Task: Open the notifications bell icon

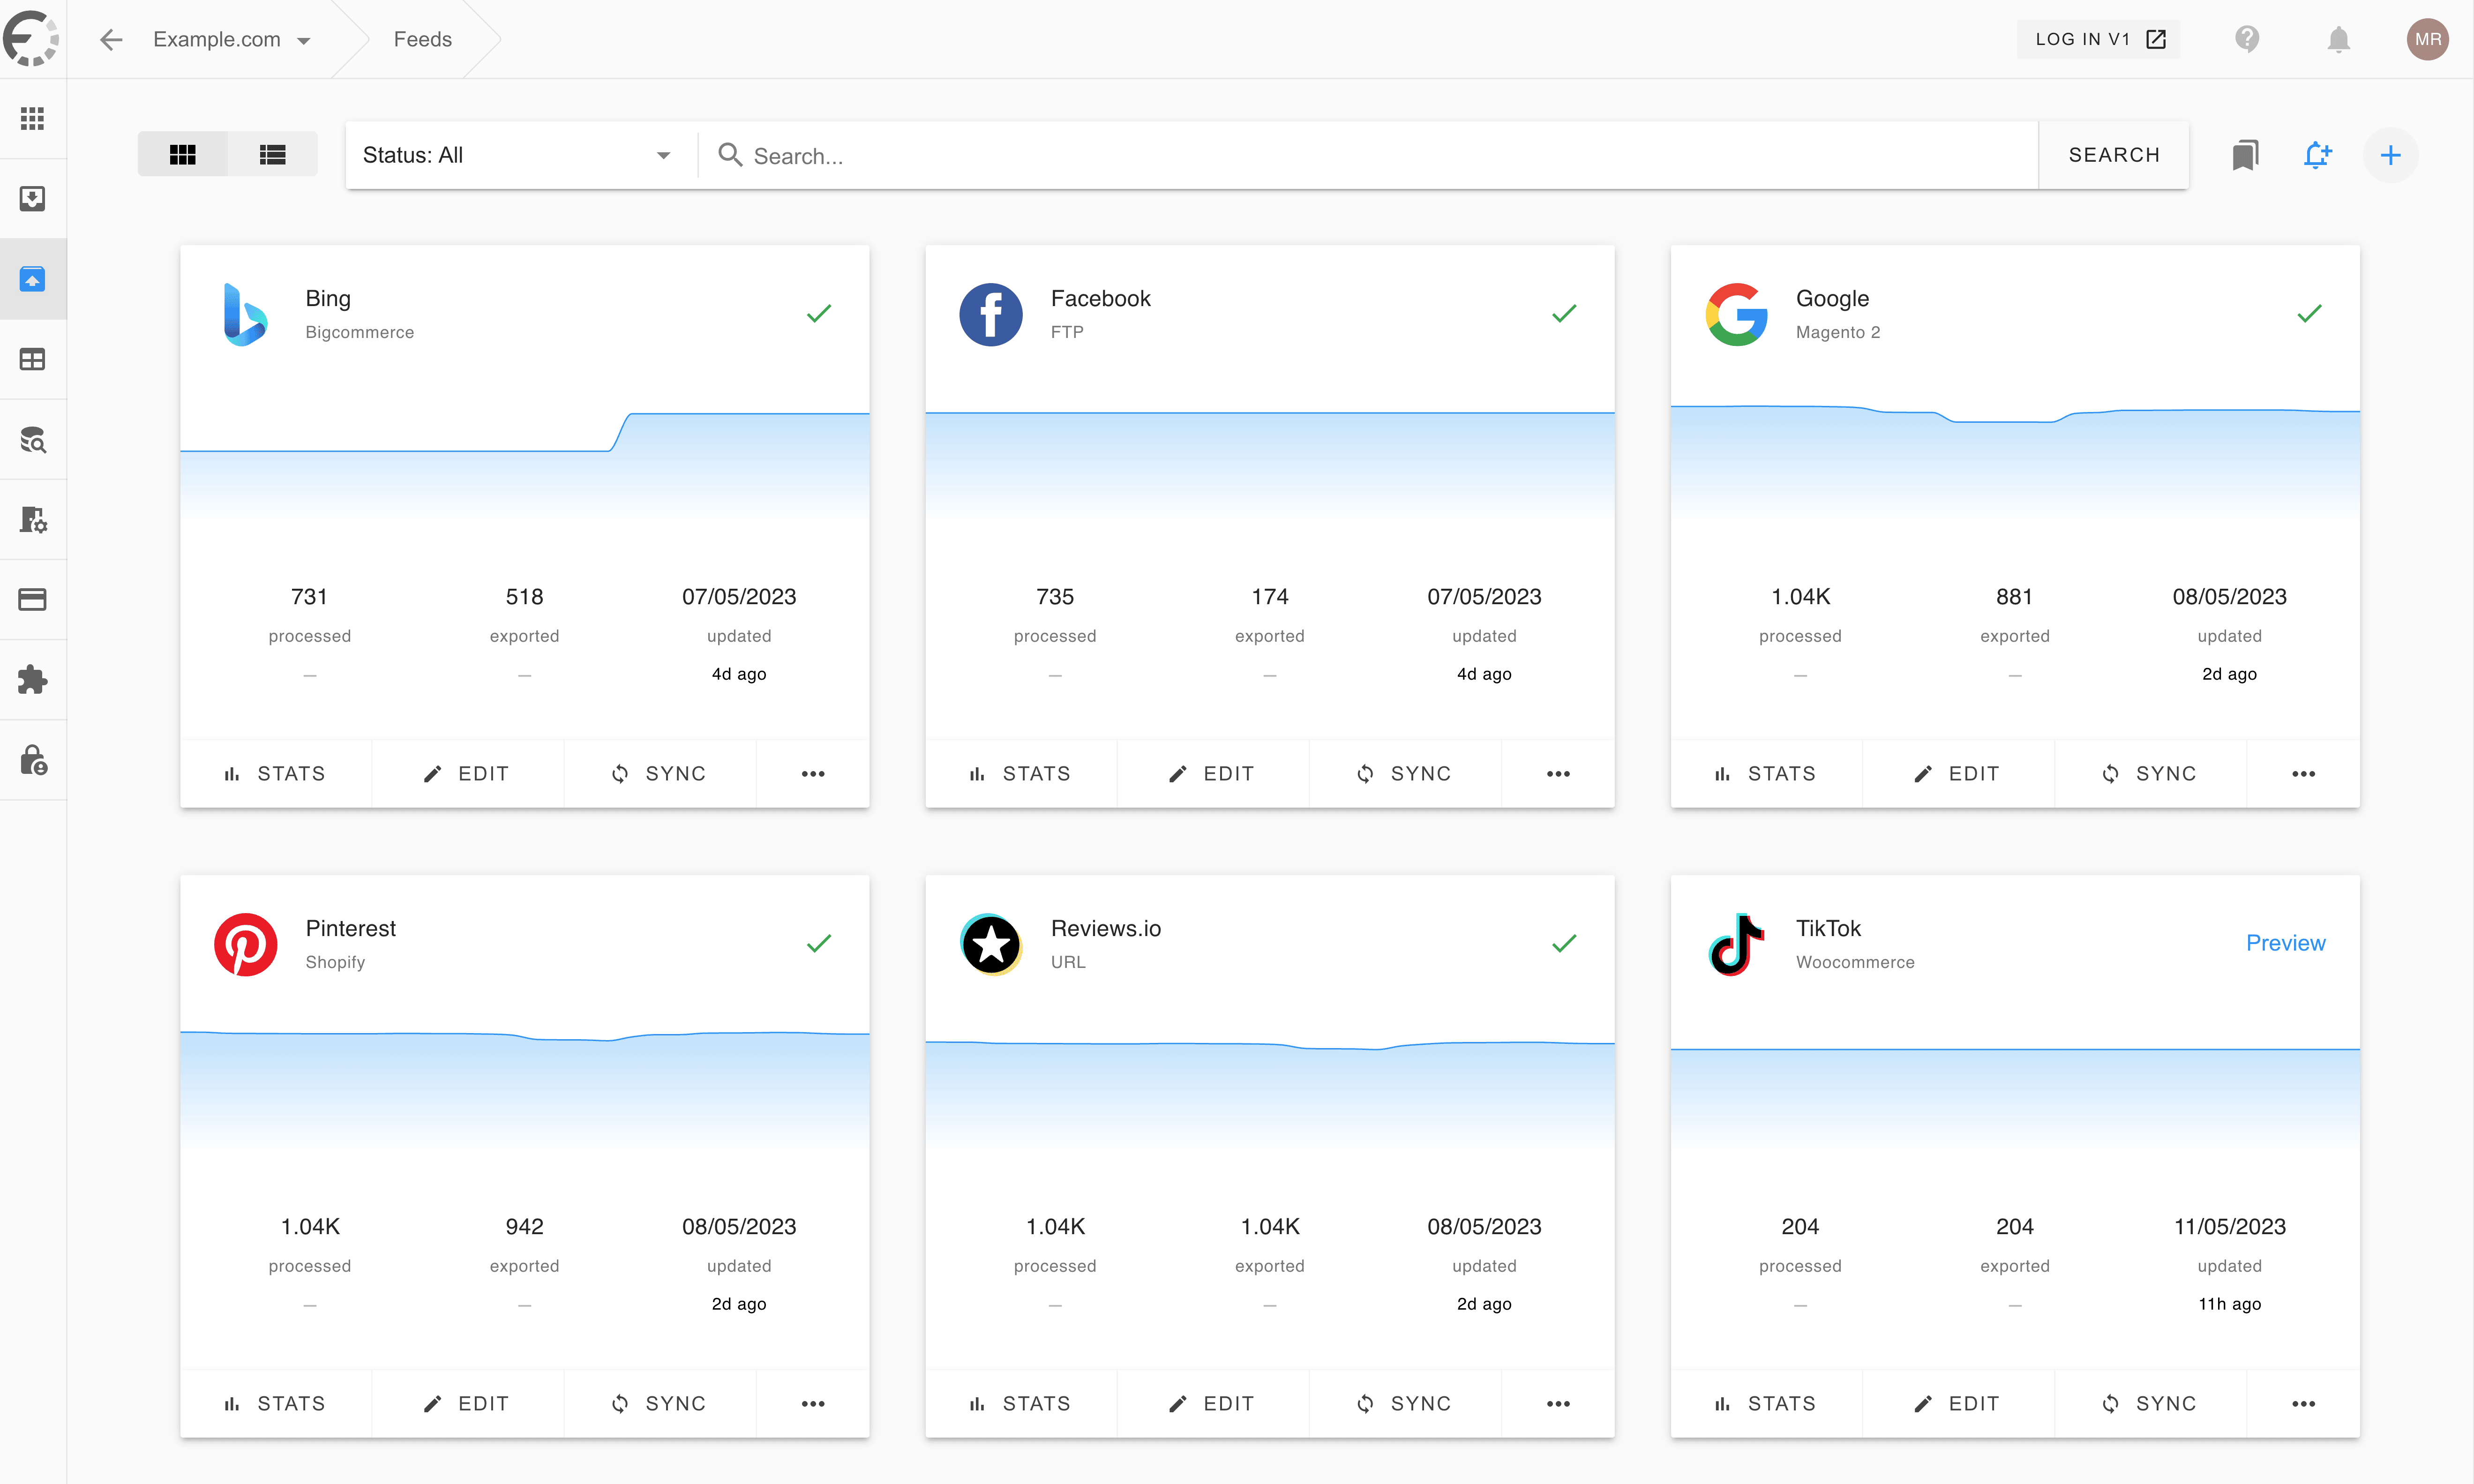Action: click(2338, 39)
